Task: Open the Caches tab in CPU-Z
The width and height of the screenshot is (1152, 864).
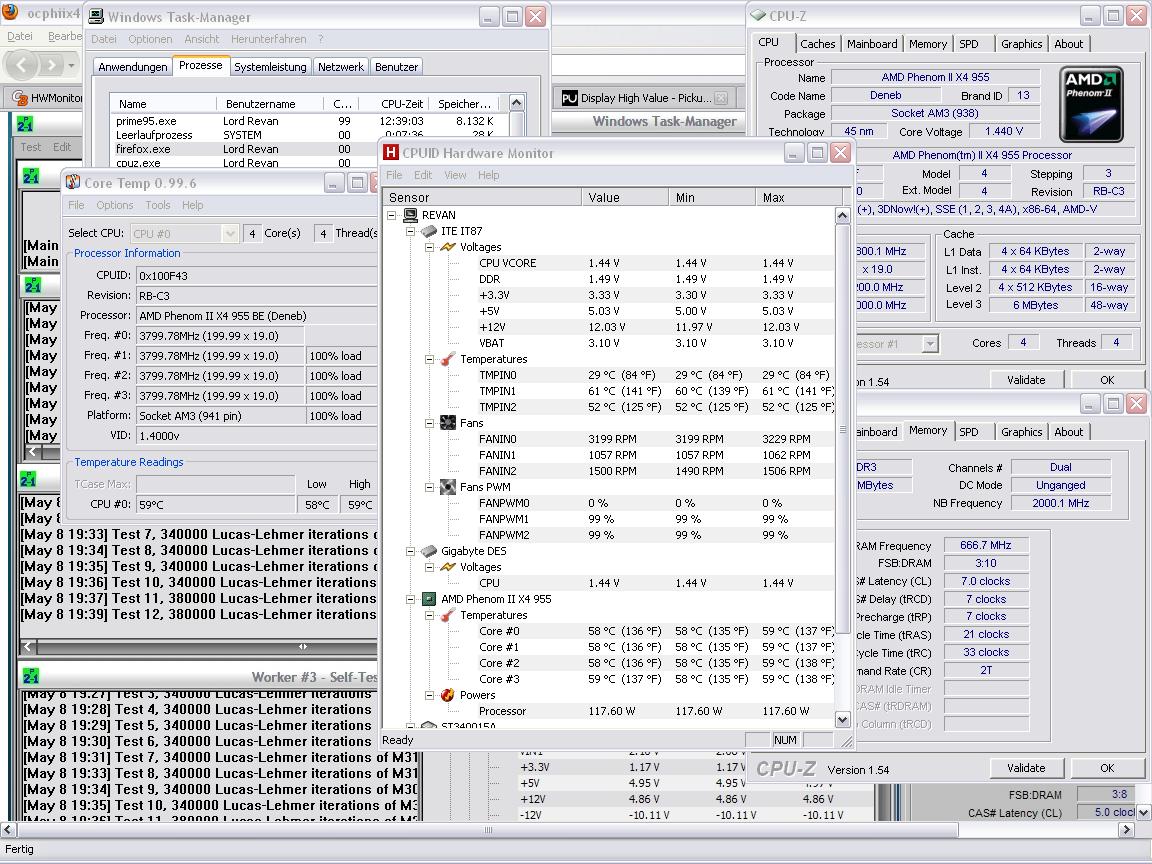Action: [818, 44]
